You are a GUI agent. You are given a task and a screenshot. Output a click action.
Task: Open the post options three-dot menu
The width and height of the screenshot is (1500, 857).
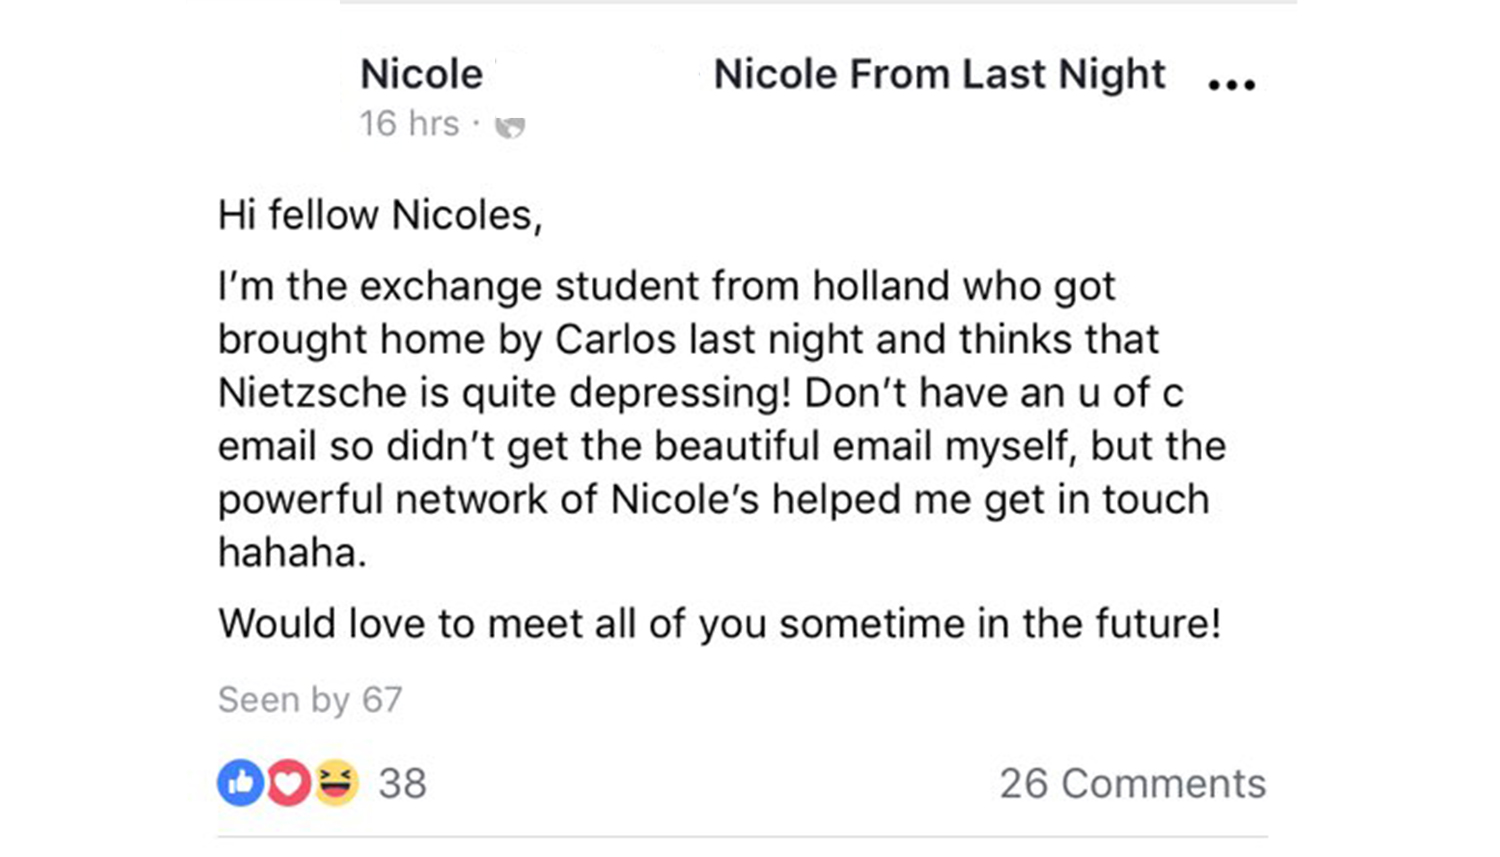pyautogui.click(x=1231, y=85)
